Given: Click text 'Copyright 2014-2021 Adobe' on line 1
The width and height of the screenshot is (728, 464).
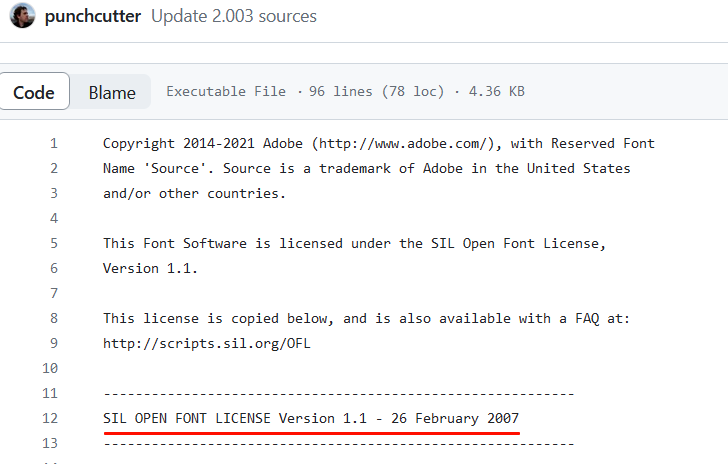Looking at the screenshot, I should [203, 144].
